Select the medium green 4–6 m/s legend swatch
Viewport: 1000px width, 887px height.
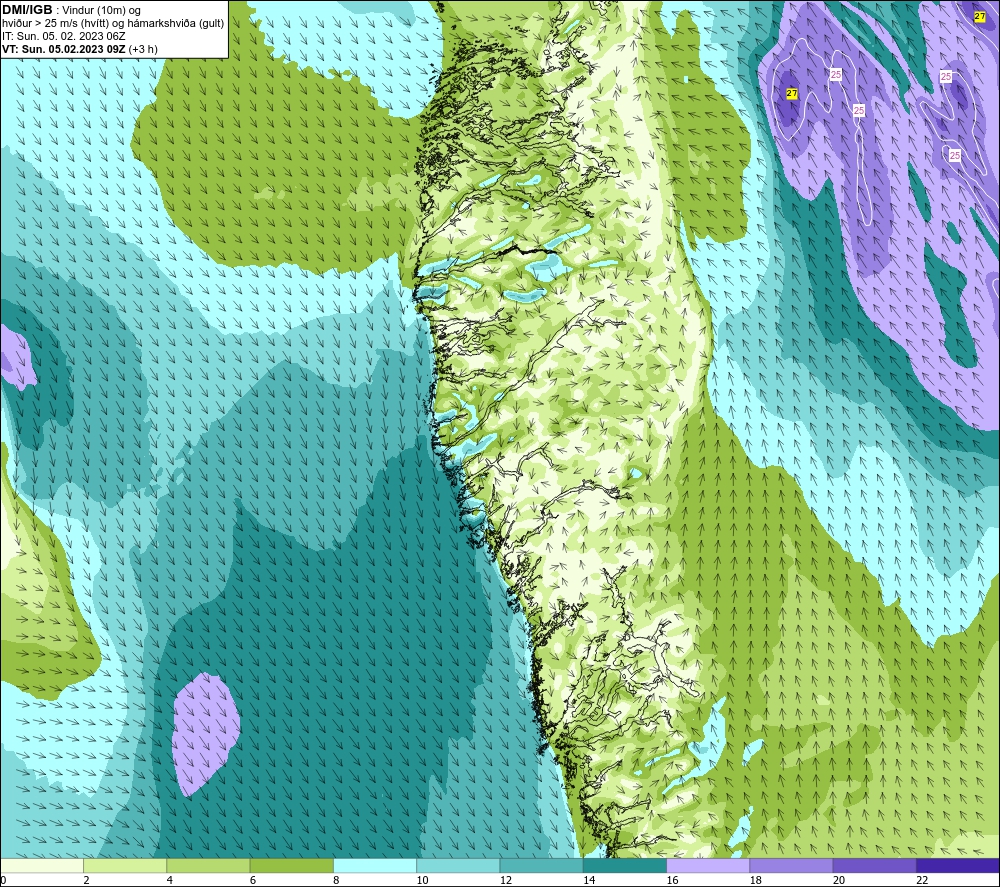(x=208, y=865)
